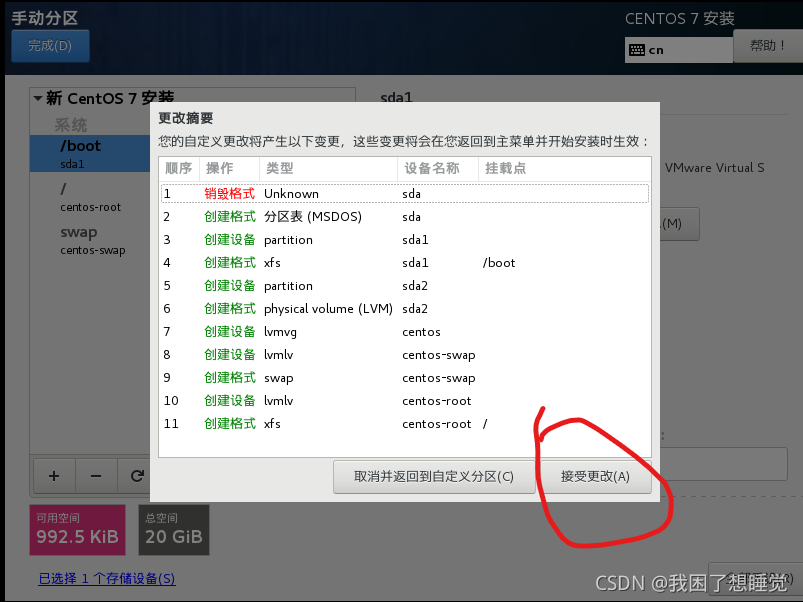Select row 7 lvmvg centos
This screenshot has width=803, height=602.
[405, 332]
